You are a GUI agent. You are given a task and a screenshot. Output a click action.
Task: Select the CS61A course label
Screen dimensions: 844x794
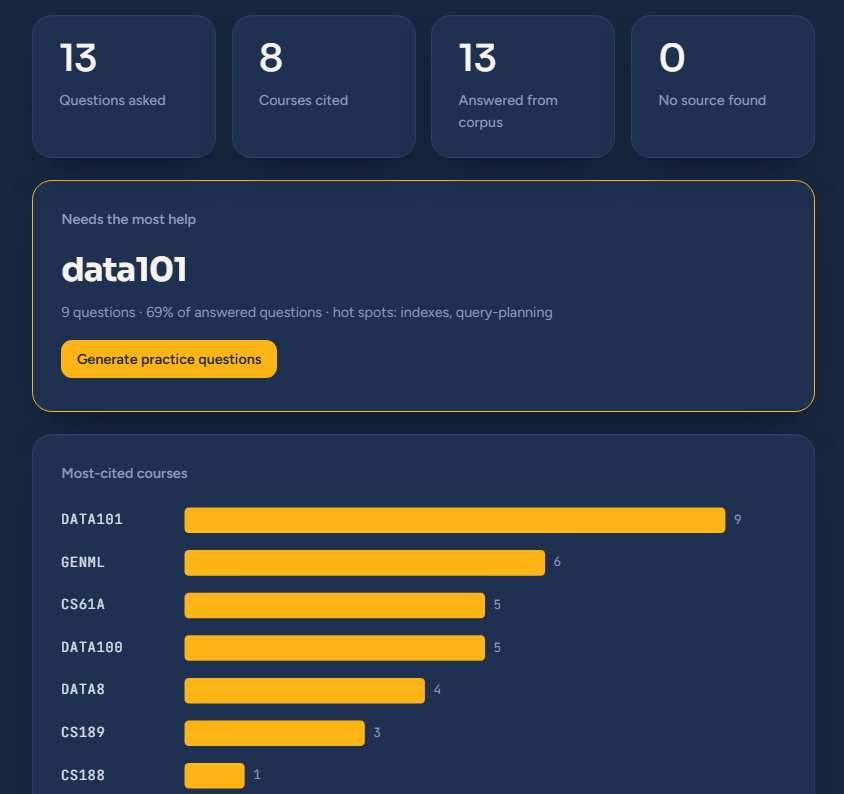click(x=83, y=605)
